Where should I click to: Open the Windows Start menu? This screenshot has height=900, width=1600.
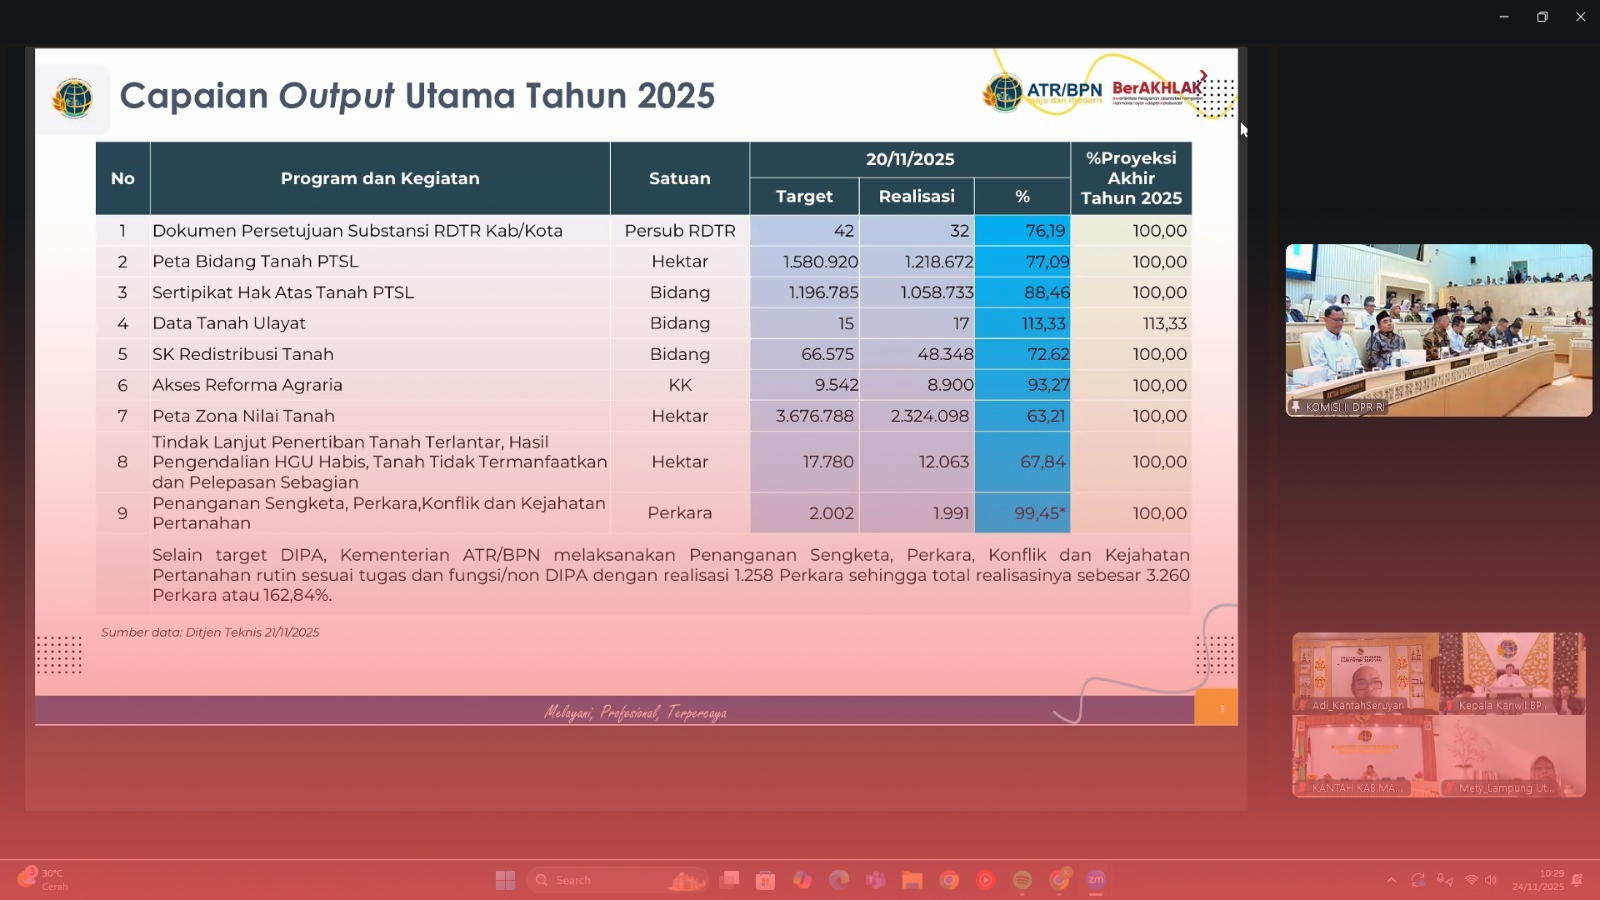click(x=505, y=880)
